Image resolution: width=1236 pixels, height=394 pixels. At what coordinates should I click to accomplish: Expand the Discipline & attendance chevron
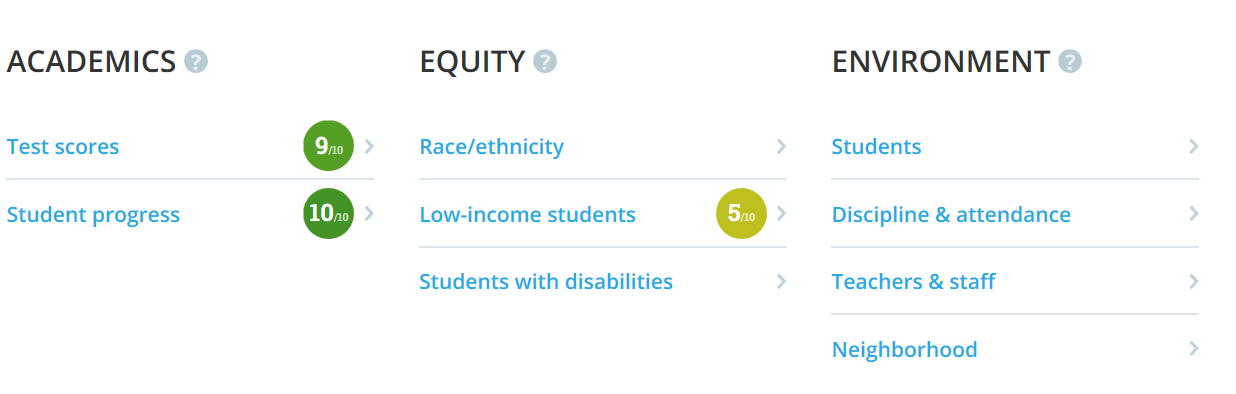1193,213
